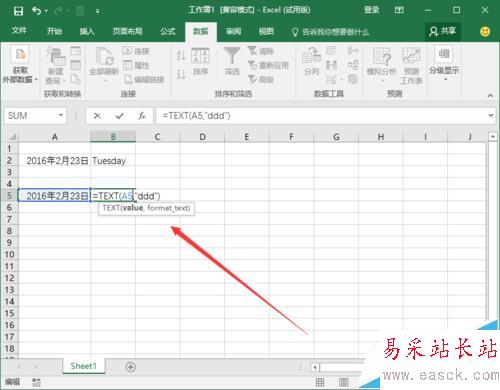Click the Undo arrow icon

pos(36,11)
